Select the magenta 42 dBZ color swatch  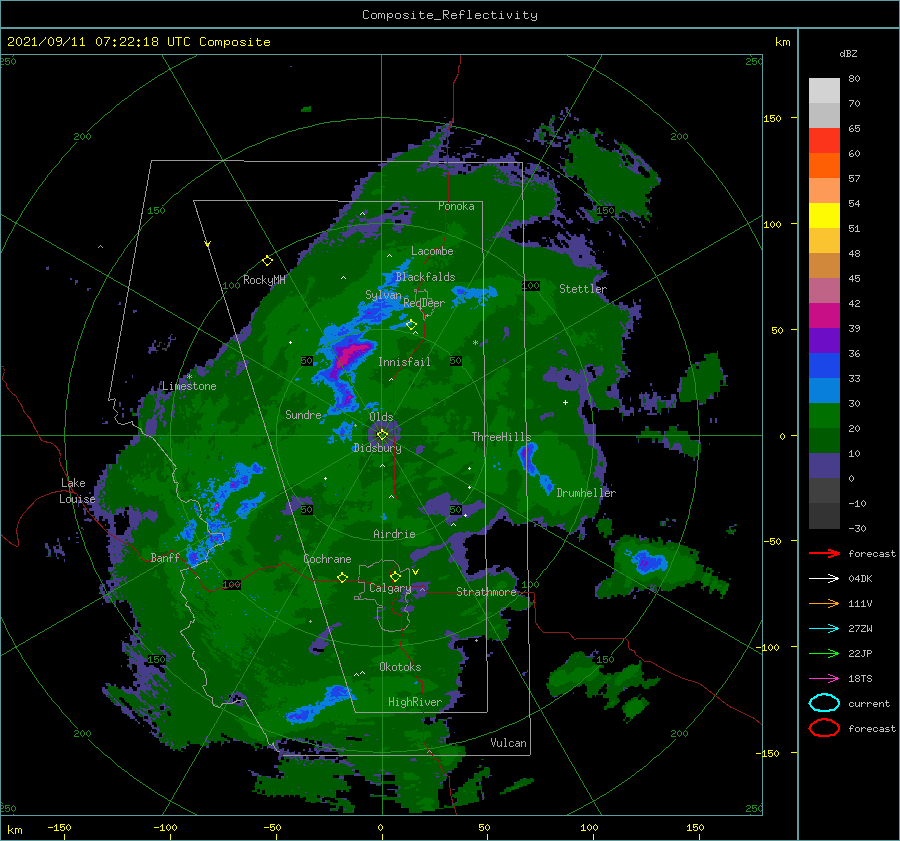point(824,315)
